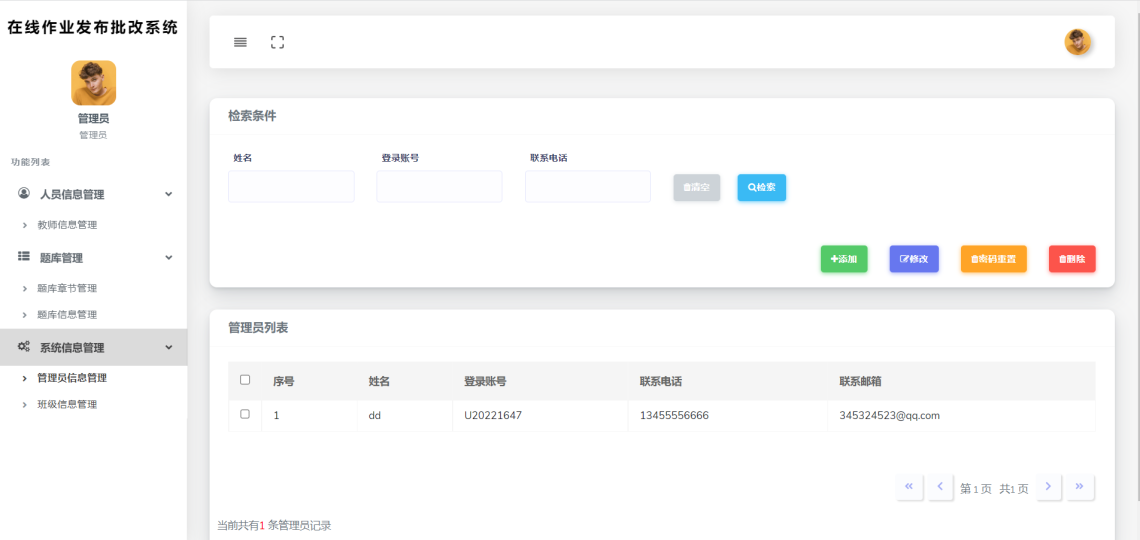This screenshot has width=1140, height=540.
Task: Click the gray 清空 button
Action: click(697, 188)
